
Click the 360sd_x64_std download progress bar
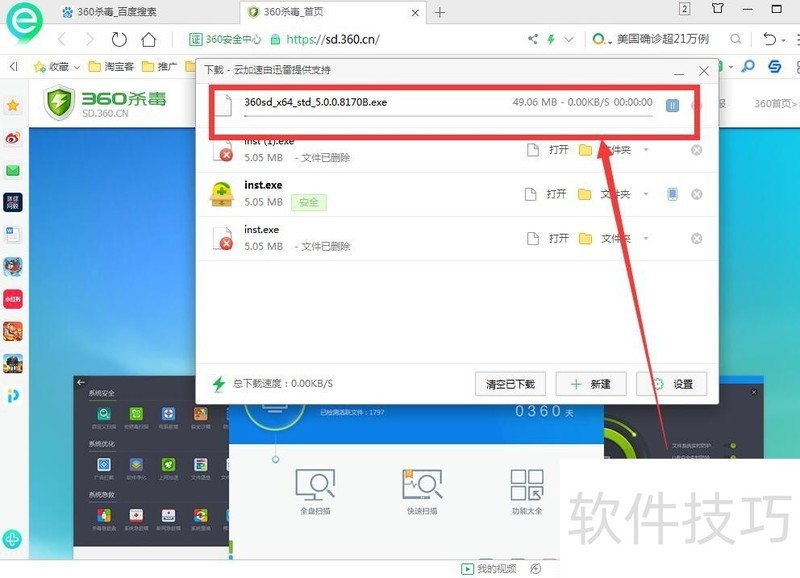[448, 116]
